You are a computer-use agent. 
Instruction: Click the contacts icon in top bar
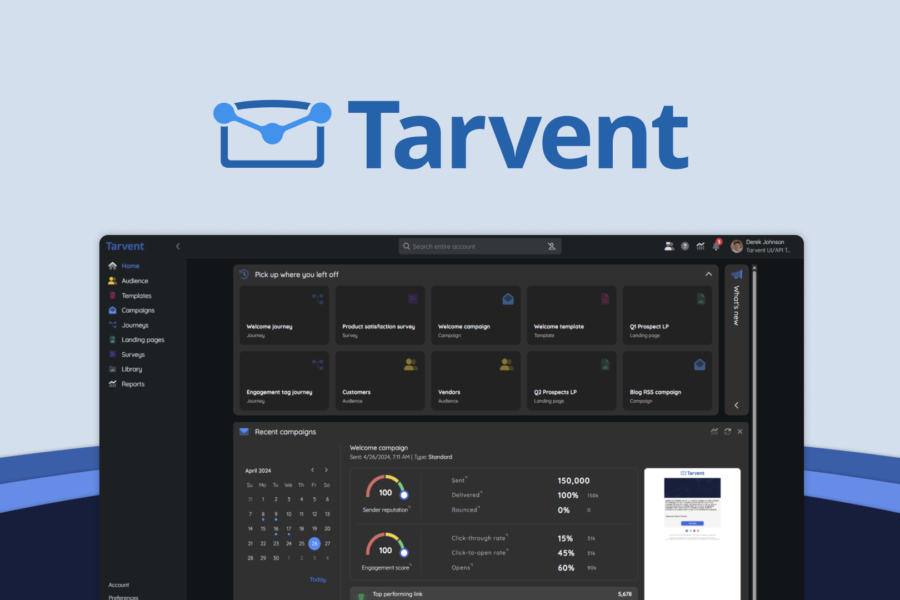click(669, 246)
